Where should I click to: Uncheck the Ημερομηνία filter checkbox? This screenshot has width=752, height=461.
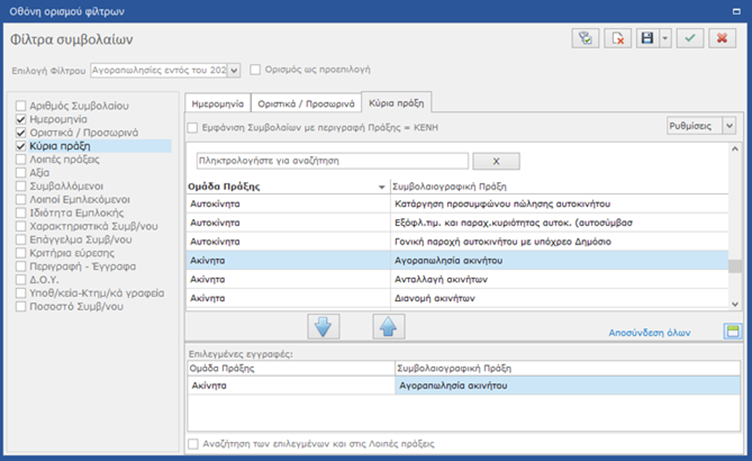coord(21,119)
